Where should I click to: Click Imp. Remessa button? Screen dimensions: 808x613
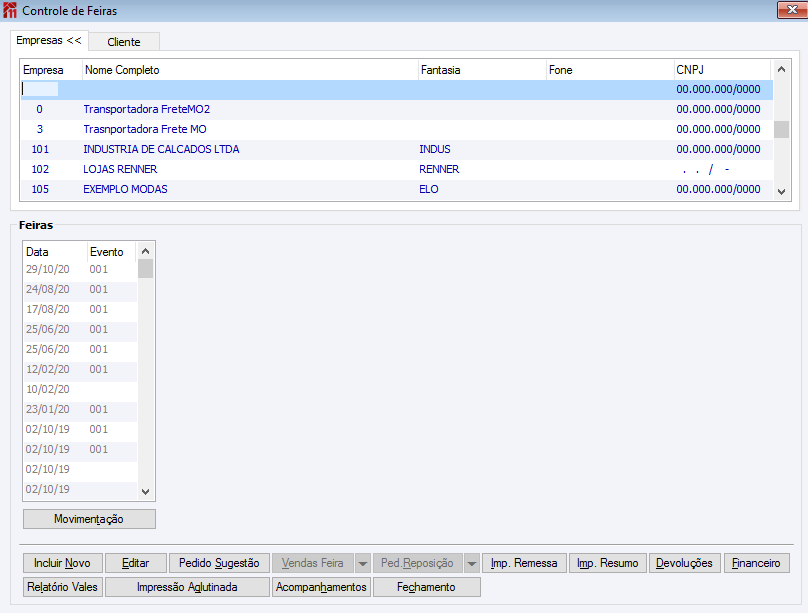click(524, 563)
